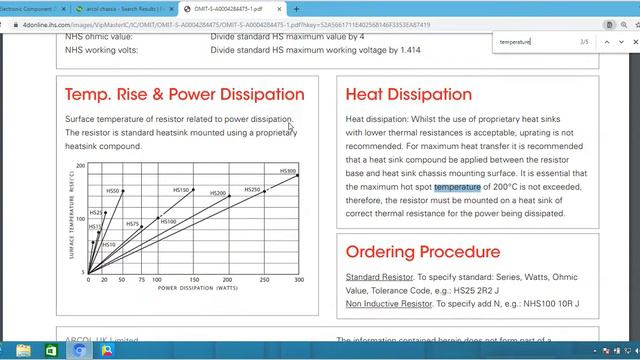Open the photo viewer app on taskbar
The height and width of the screenshot is (360, 640).
(107, 351)
